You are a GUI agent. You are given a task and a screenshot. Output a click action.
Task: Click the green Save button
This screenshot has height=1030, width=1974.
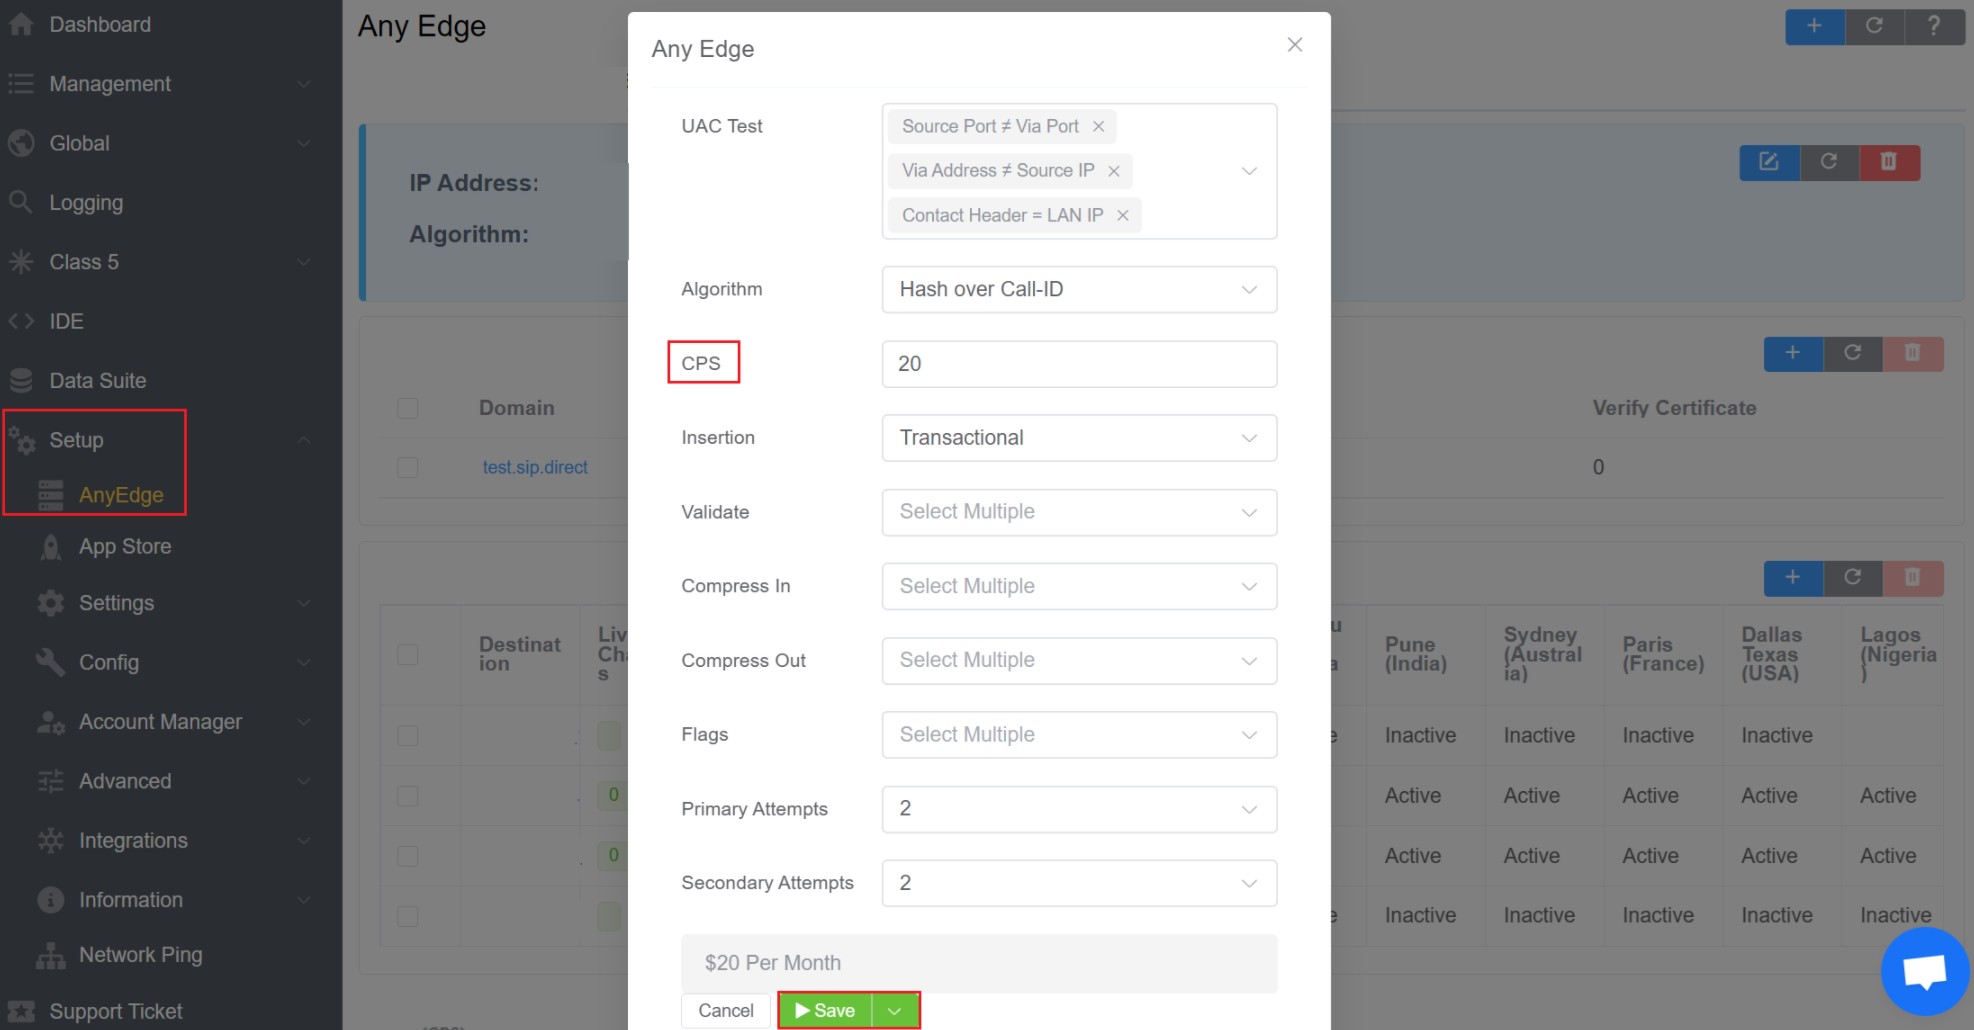pyautogui.click(x=826, y=1011)
